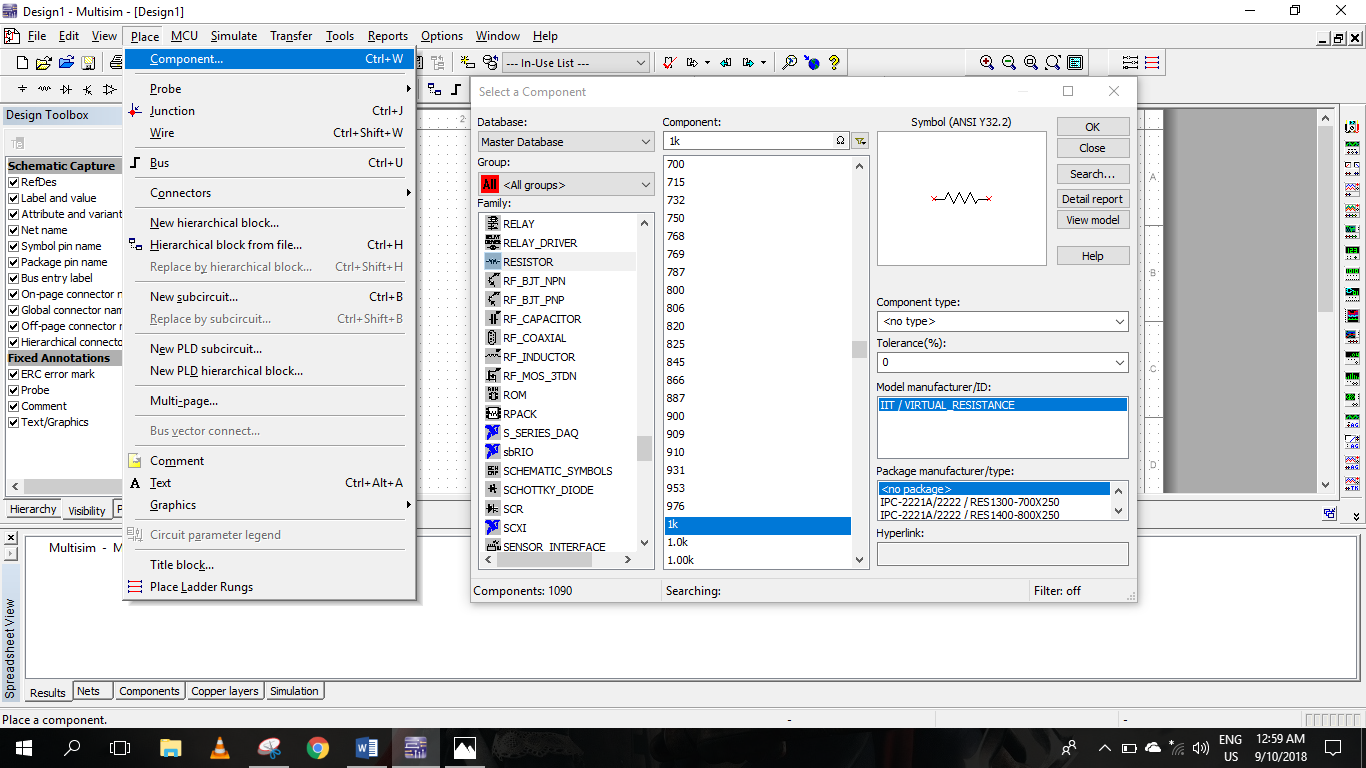Image resolution: width=1366 pixels, height=768 pixels.
Task: Click the red ladder rungs toolbar icon
Action: tap(1152, 62)
